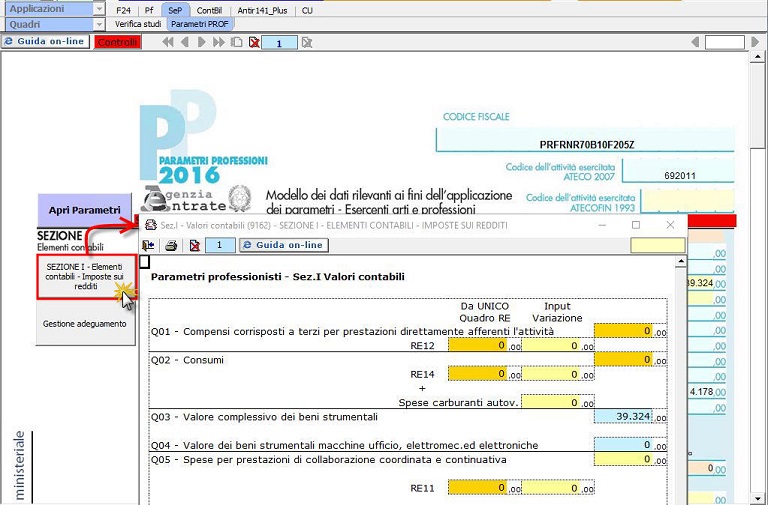Click the exit door icon in Sez.I window

click(x=148, y=245)
